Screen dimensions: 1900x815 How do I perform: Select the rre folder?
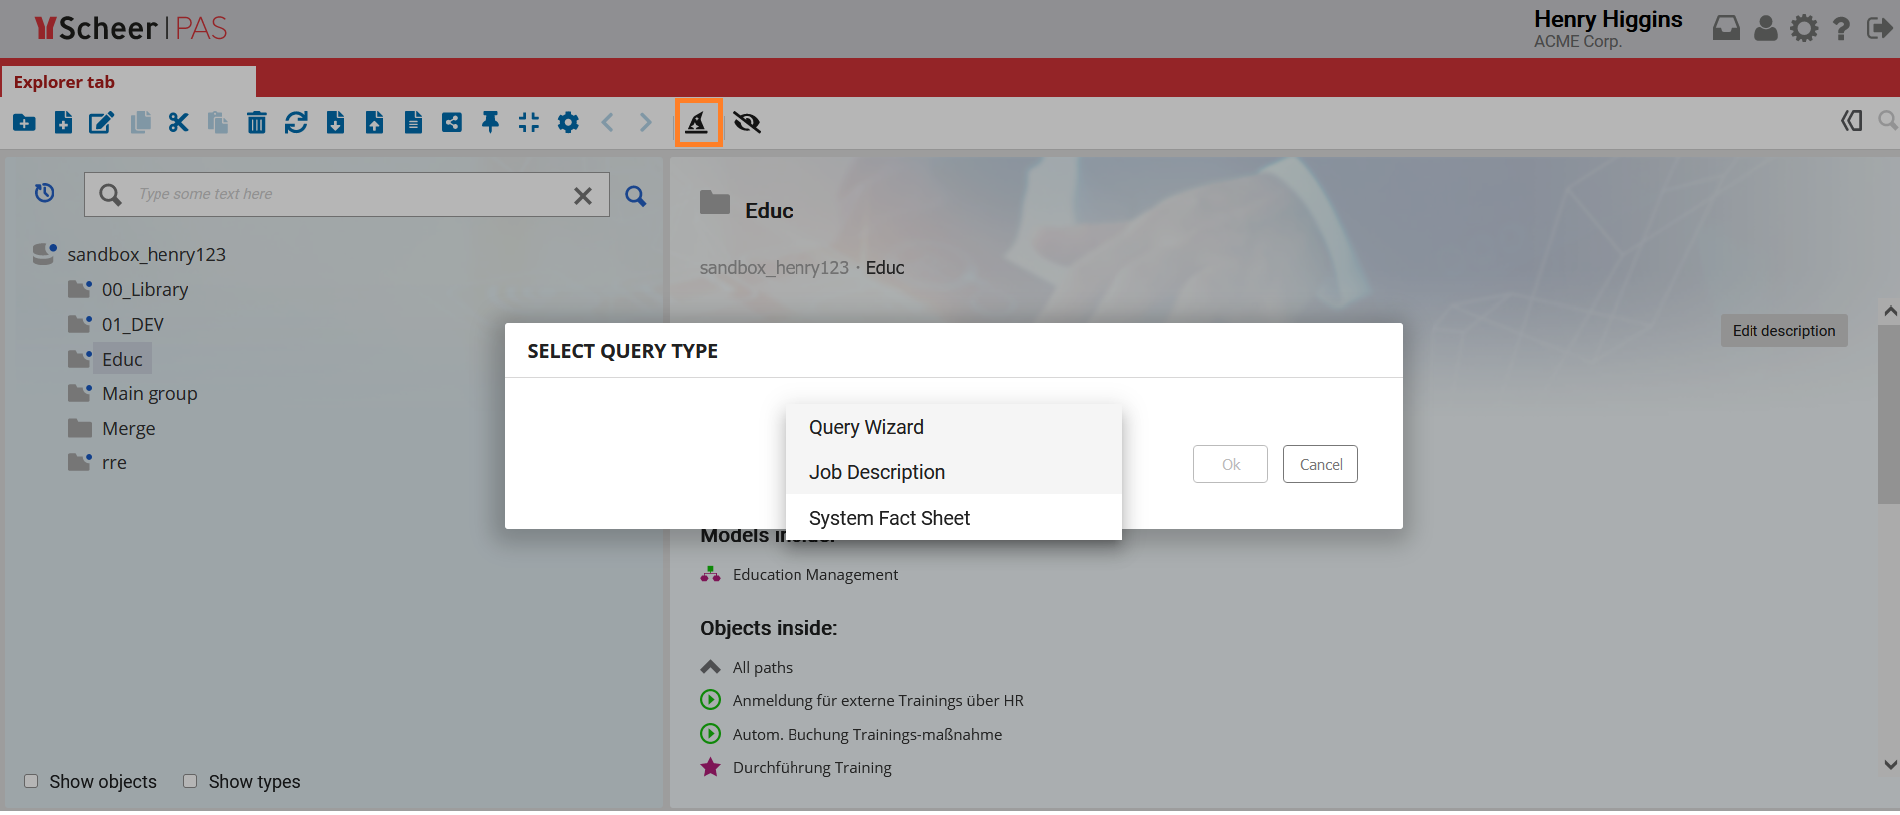pyautogui.click(x=114, y=462)
